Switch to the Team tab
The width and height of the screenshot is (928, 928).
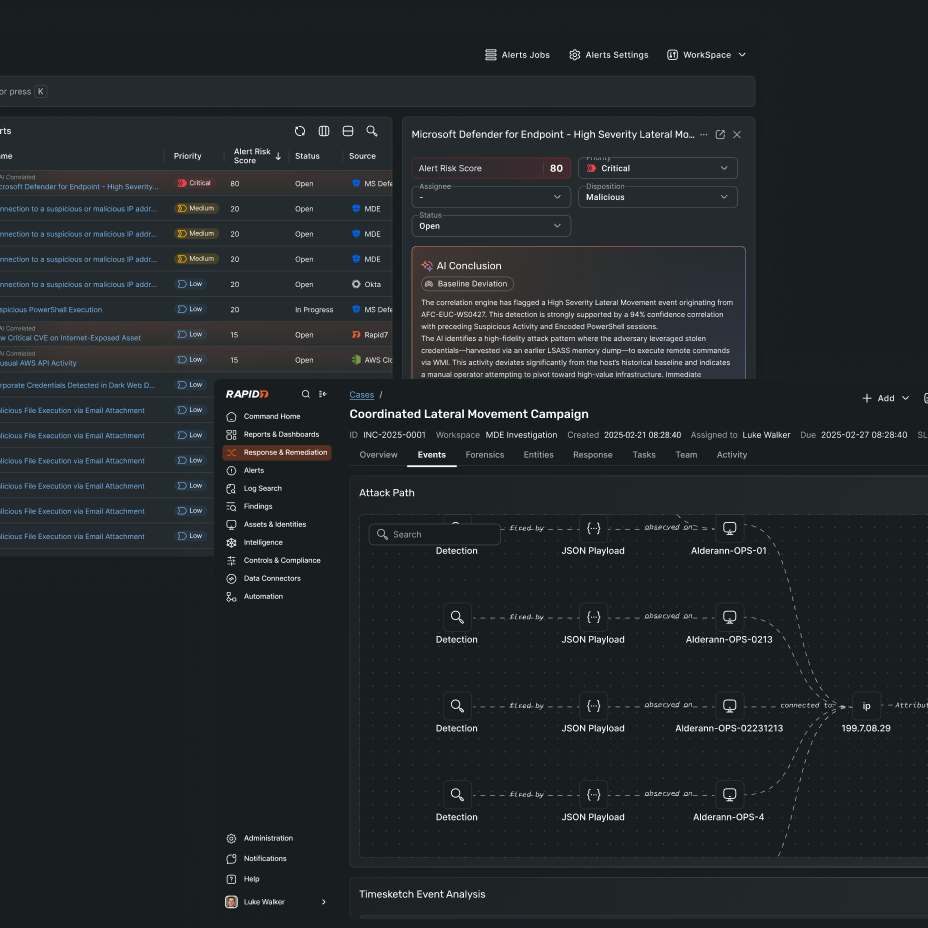(x=686, y=455)
